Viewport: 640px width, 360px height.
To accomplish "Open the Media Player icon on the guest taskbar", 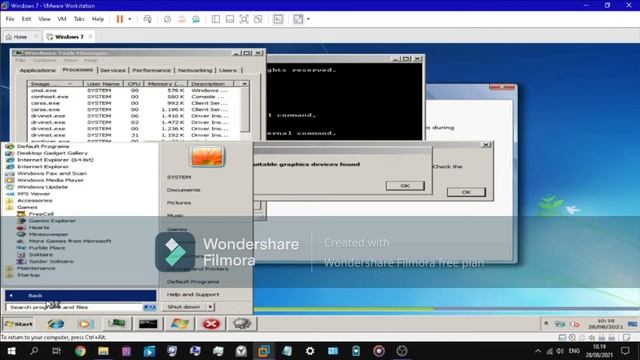I will (x=85, y=324).
